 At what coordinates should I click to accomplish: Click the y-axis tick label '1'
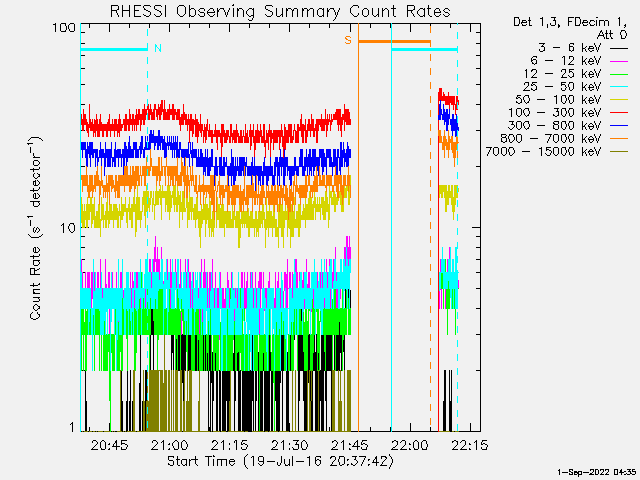(72, 427)
